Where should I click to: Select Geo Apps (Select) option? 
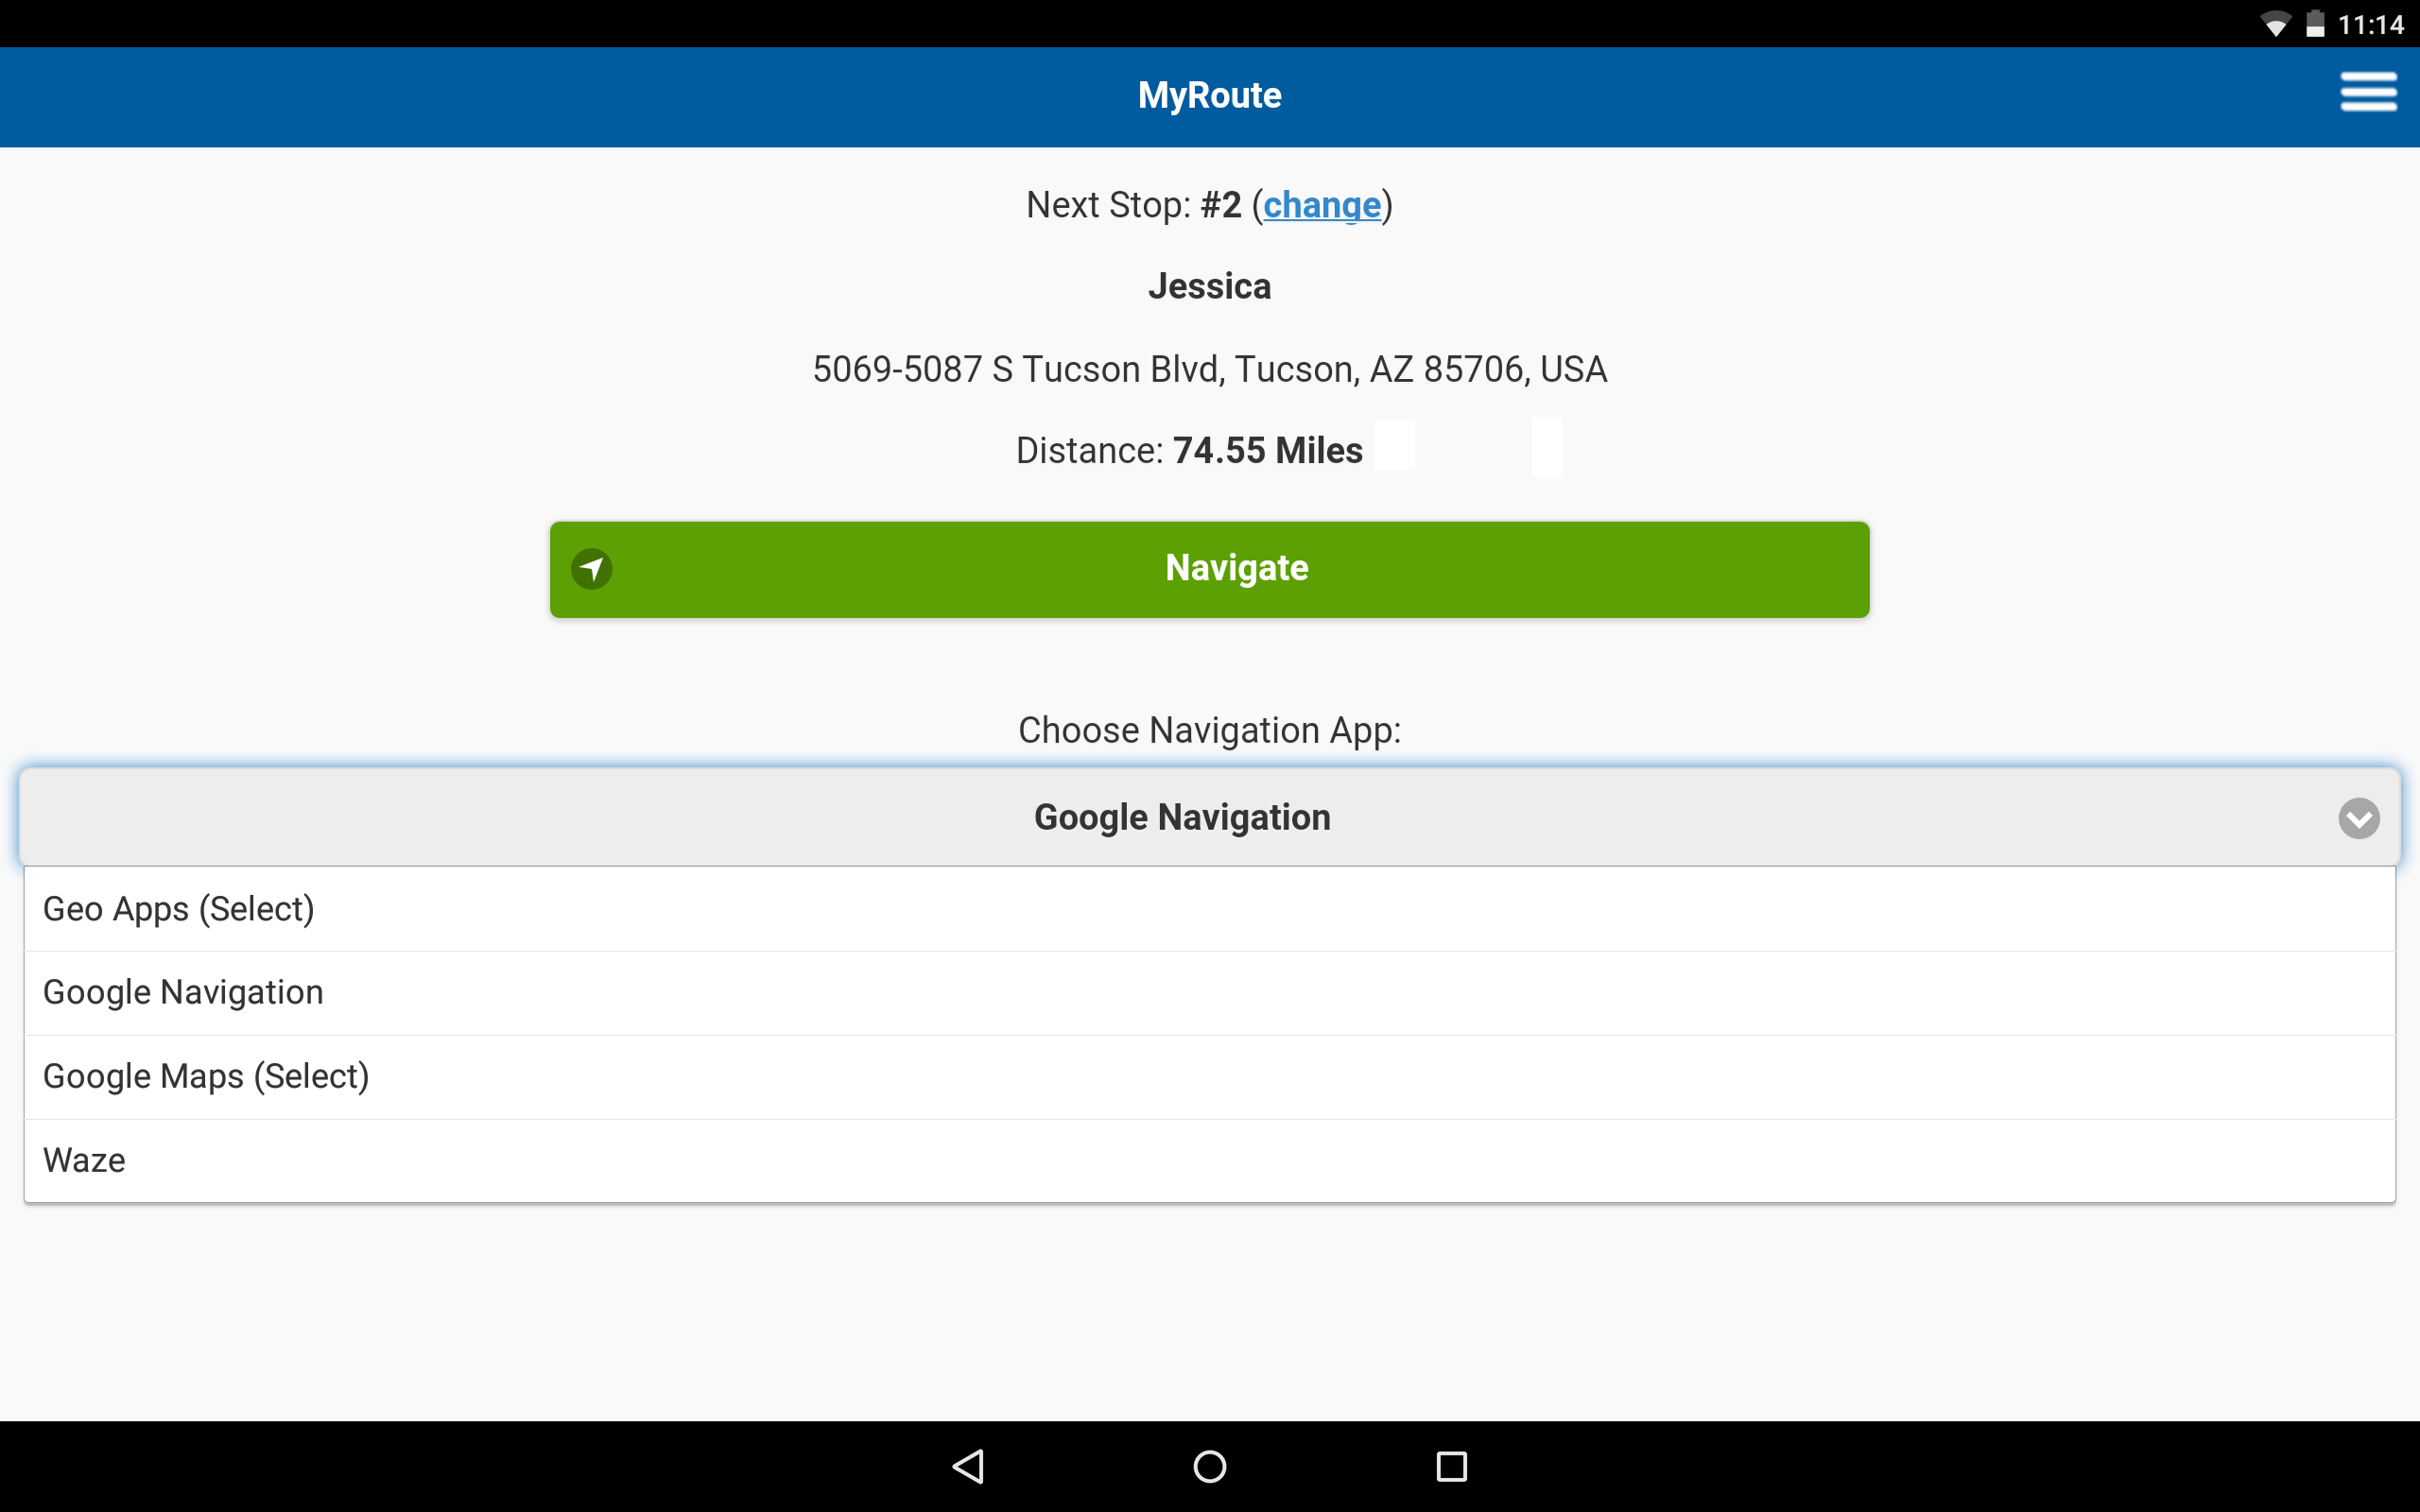(x=1209, y=909)
